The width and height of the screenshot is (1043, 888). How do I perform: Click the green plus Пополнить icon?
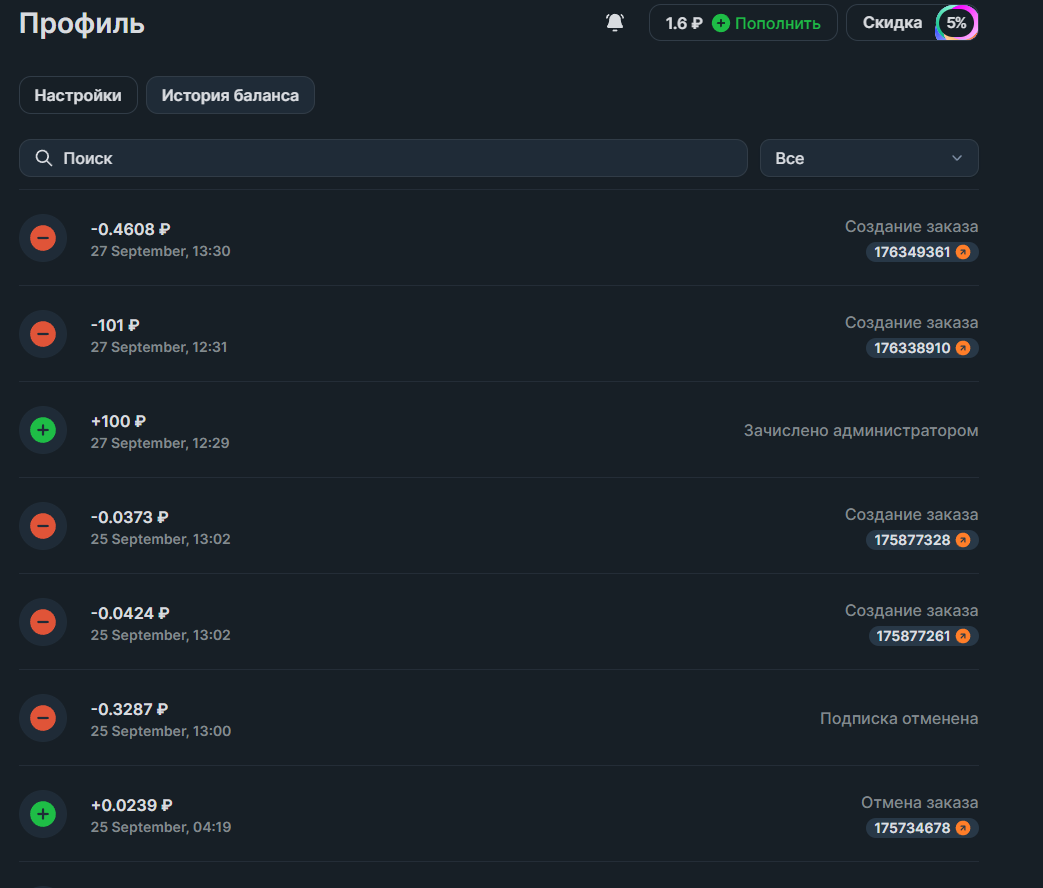coord(720,23)
